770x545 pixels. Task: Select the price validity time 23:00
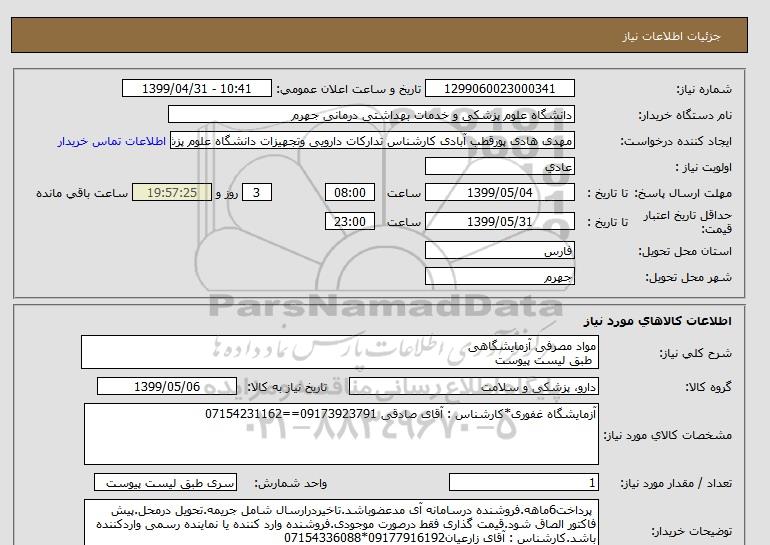(350, 221)
